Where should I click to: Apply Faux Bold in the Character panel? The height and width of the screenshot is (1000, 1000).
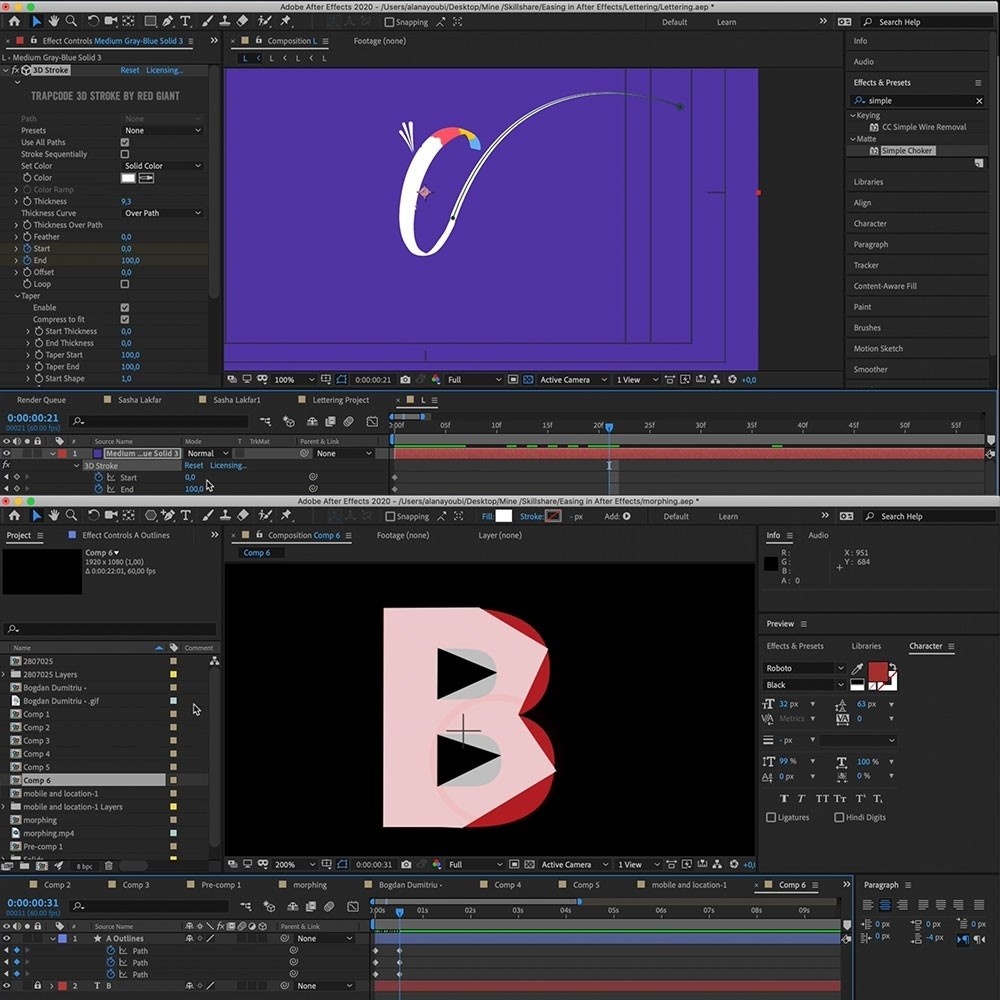pos(784,798)
